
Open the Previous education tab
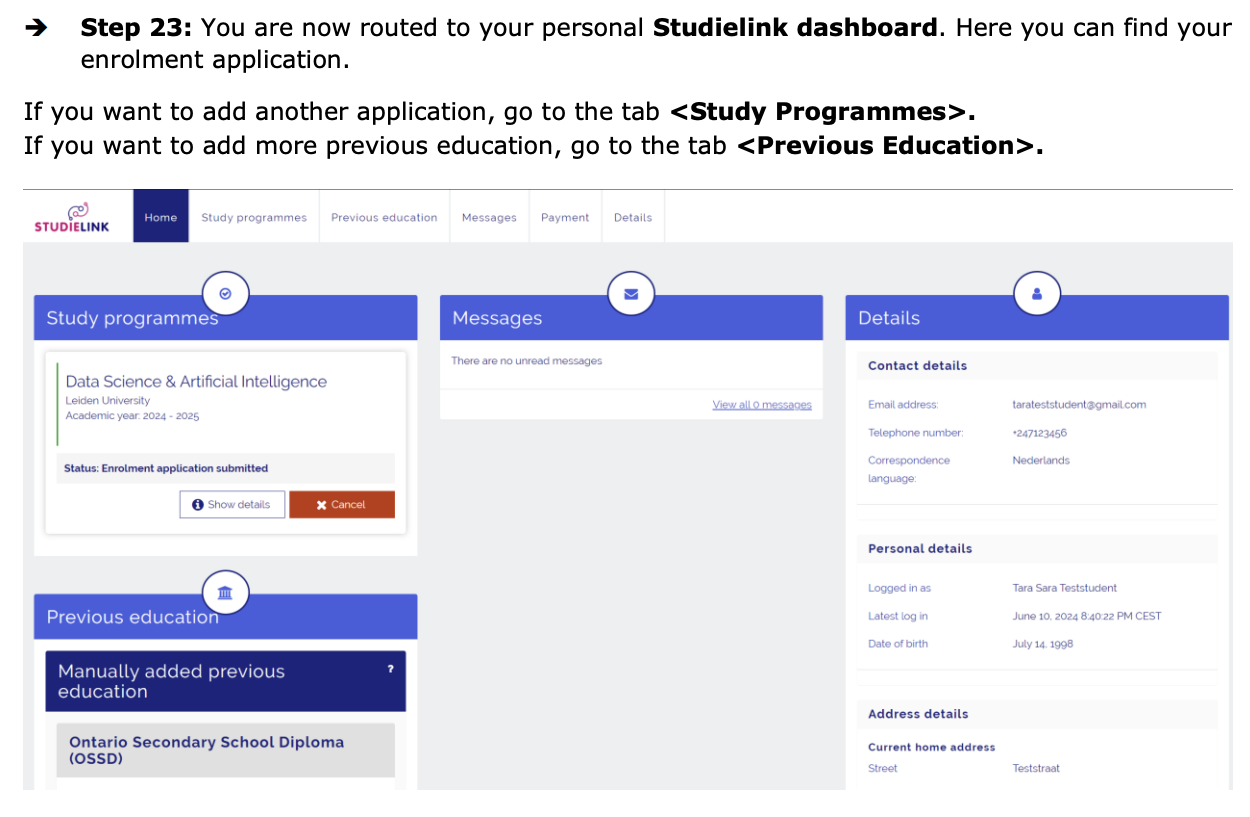point(384,217)
